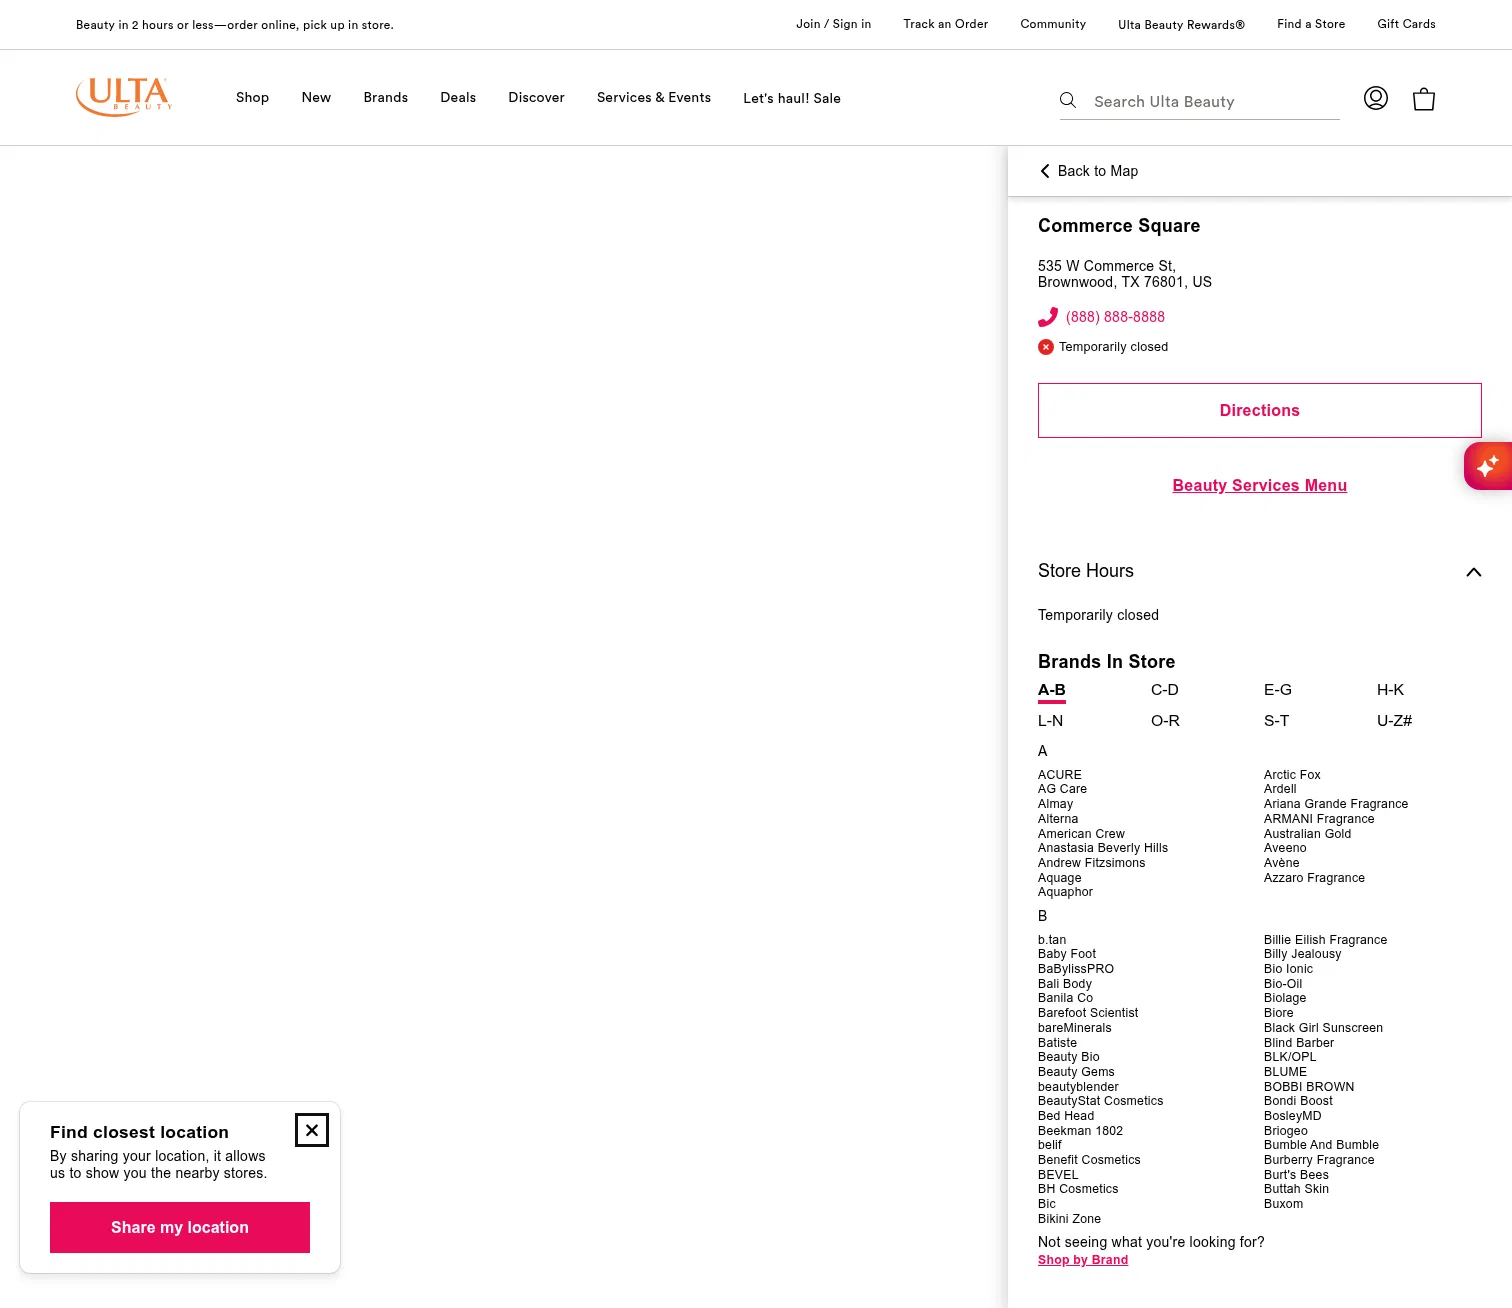Visit the Community link
1512x1308 pixels.
[1053, 24]
